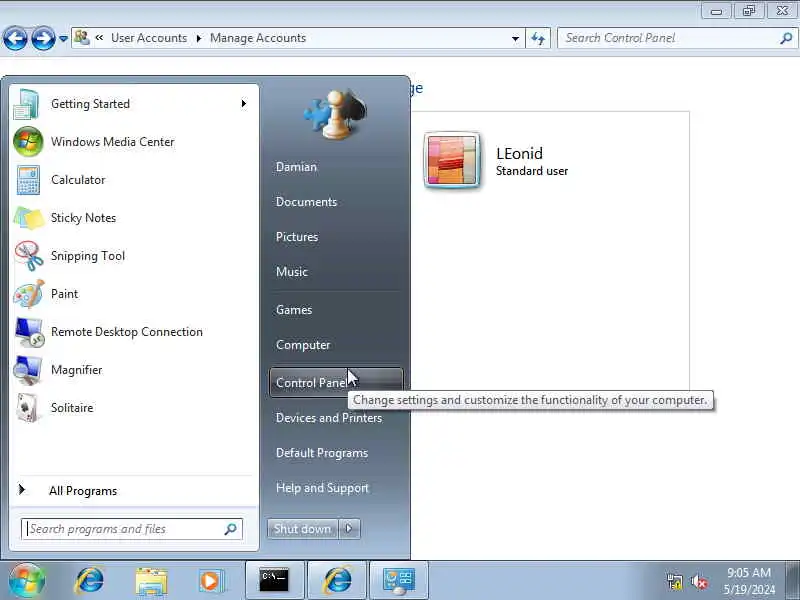The width and height of the screenshot is (800, 600).
Task: Open Damian personal folder
Action: point(296,167)
